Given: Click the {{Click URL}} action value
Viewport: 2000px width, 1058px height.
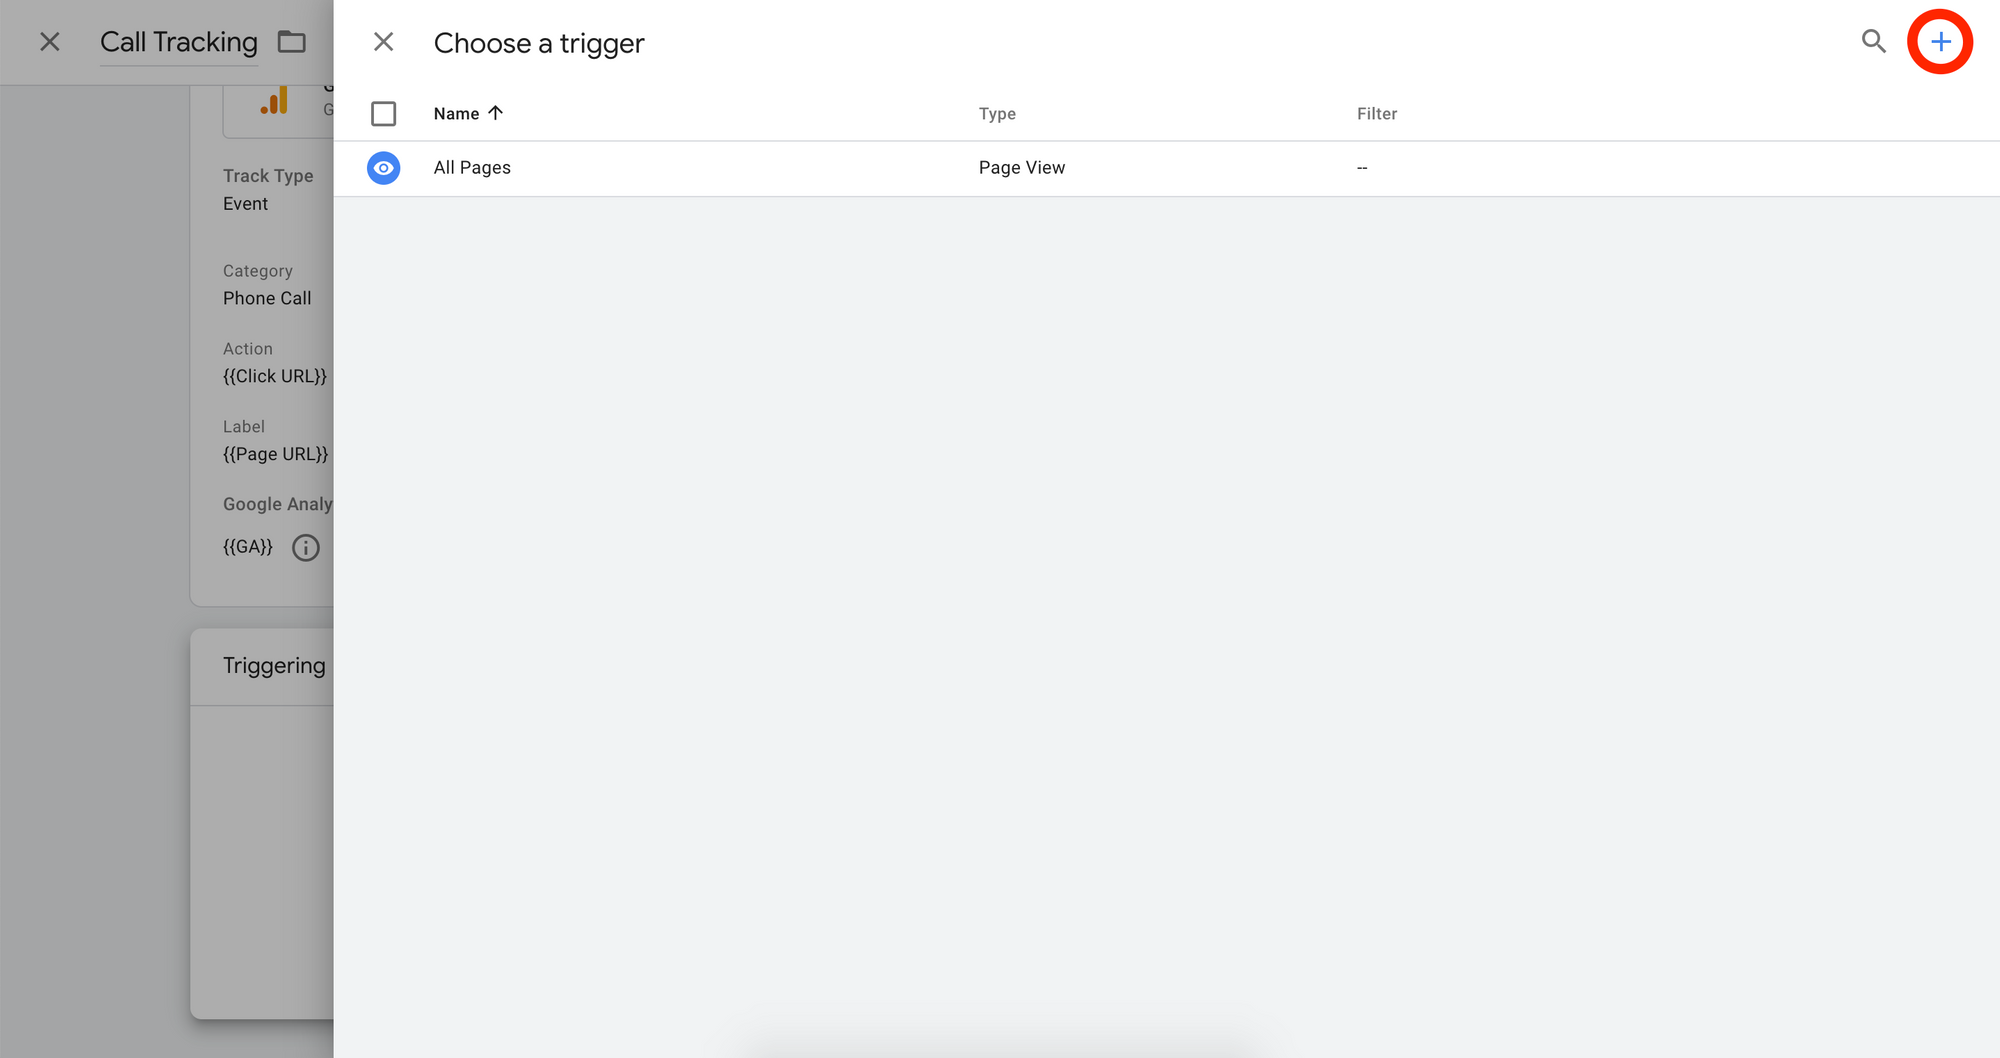Looking at the screenshot, I should 275,376.
